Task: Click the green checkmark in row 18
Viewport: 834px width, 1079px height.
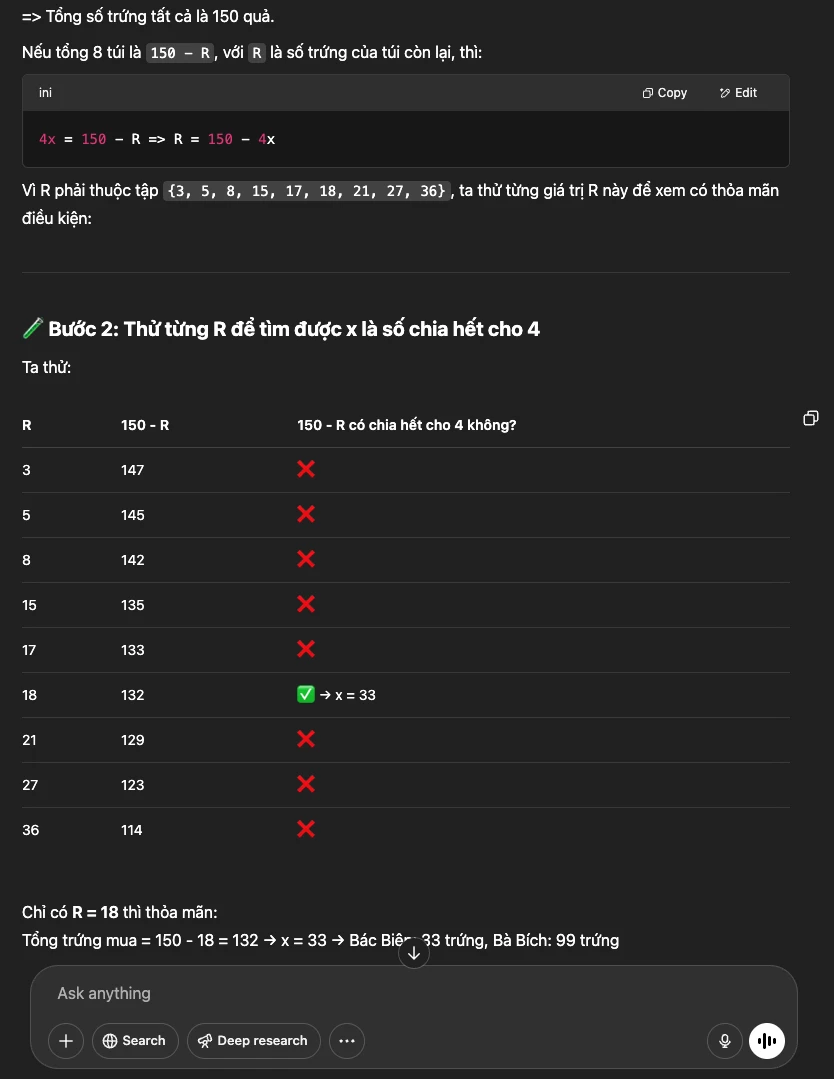Action: tap(306, 694)
